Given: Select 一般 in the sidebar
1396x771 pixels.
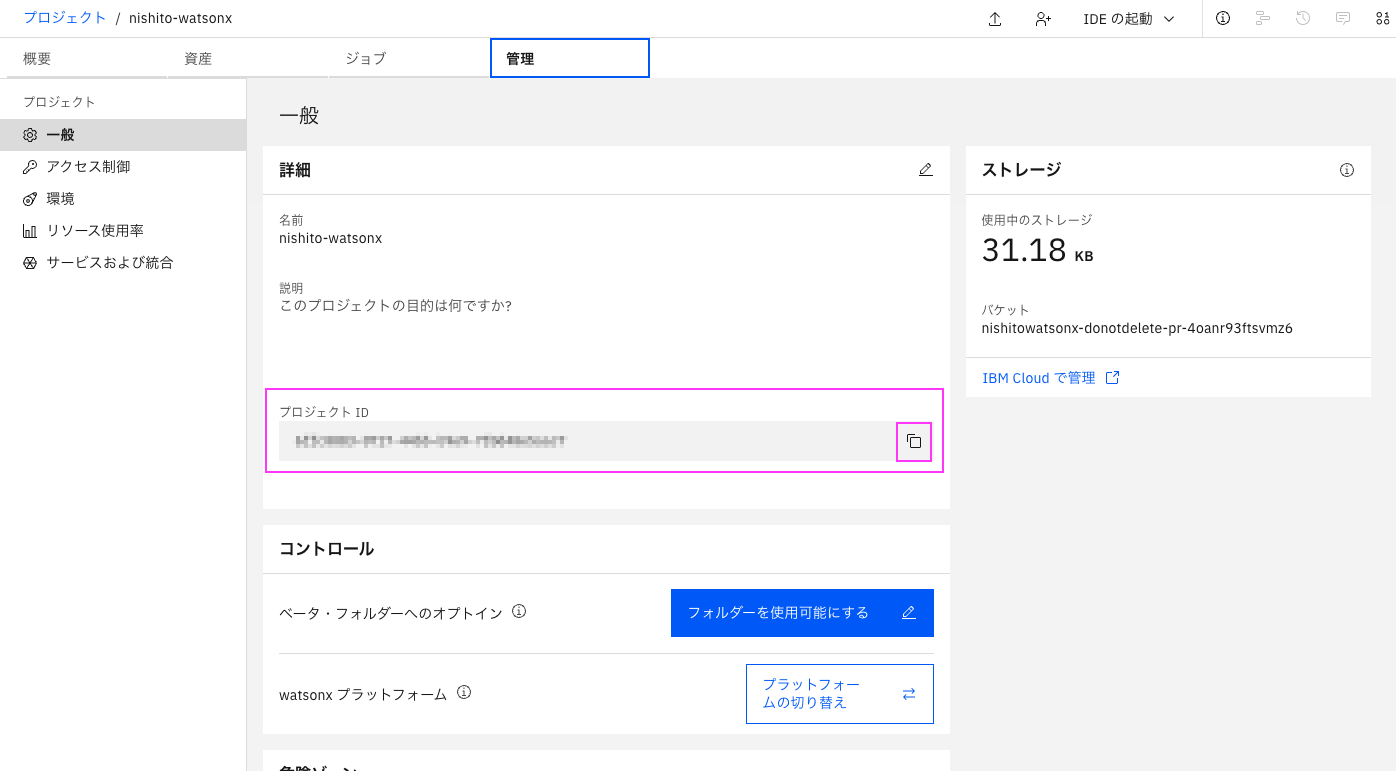Looking at the screenshot, I should (x=123, y=135).
